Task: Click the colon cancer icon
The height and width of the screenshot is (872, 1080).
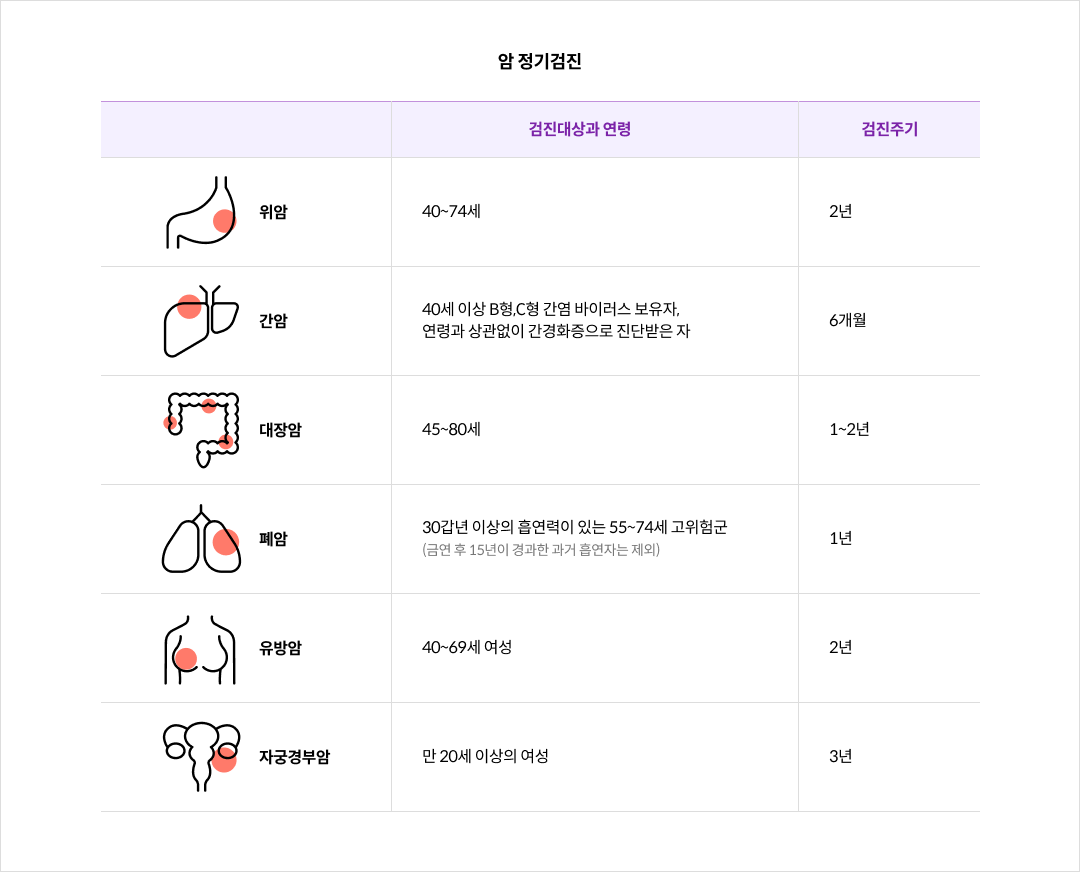Action: coord(202,430)
